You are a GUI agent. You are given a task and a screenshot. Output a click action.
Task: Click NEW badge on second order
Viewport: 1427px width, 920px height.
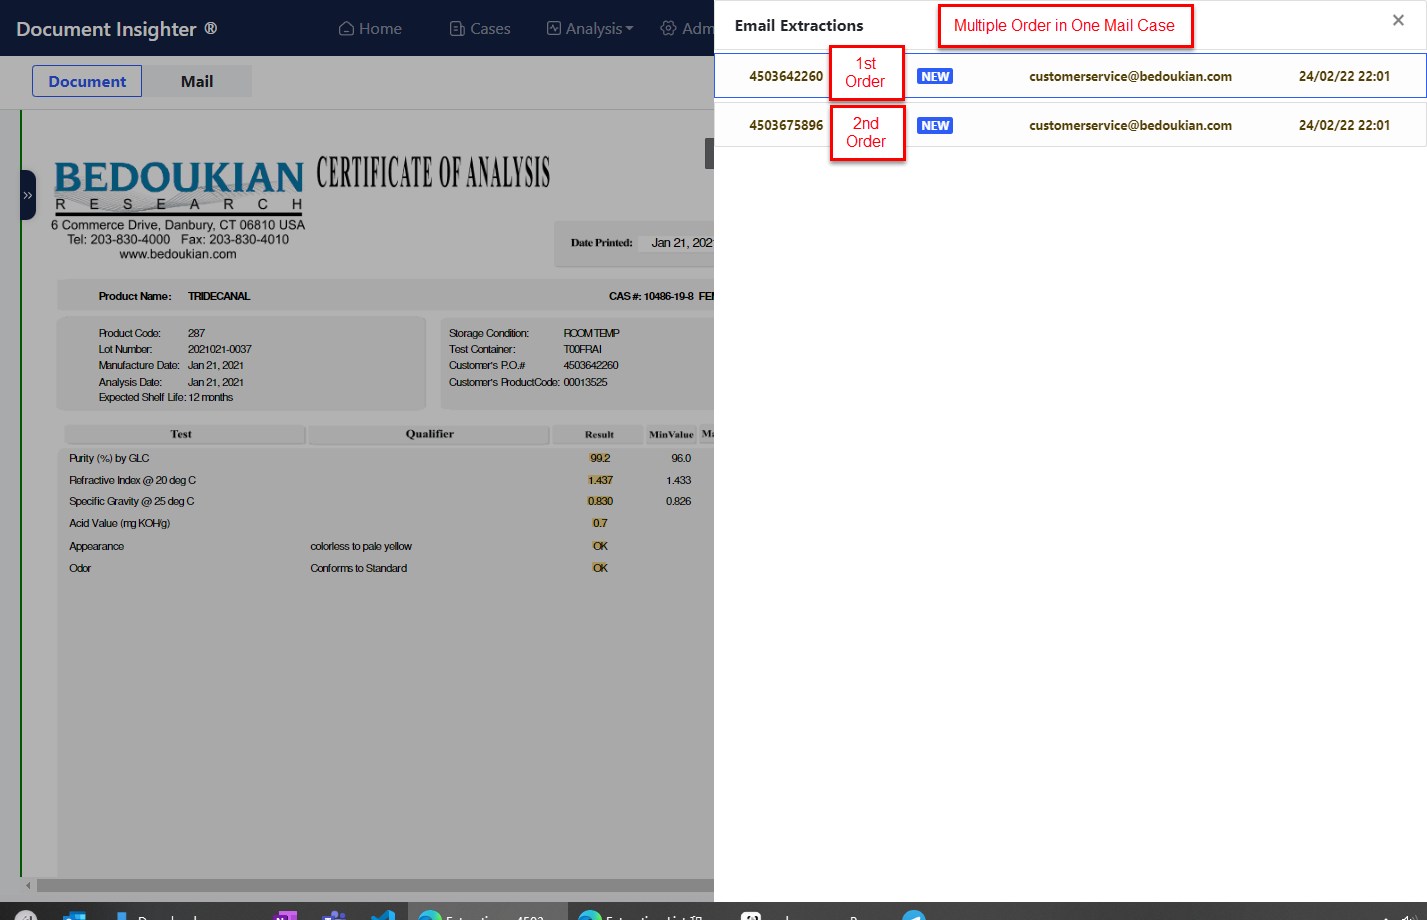click(935, 126)
